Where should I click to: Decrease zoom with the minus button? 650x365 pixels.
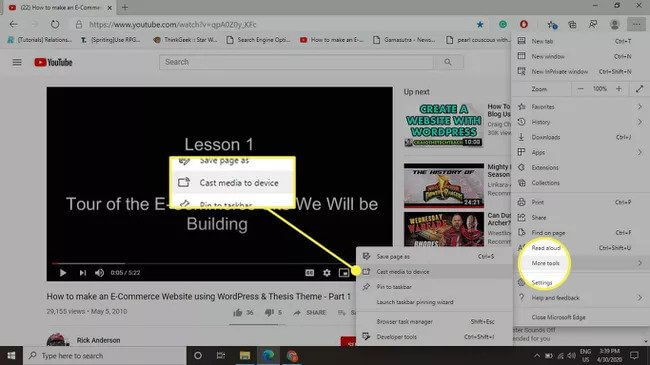(580, 89)
